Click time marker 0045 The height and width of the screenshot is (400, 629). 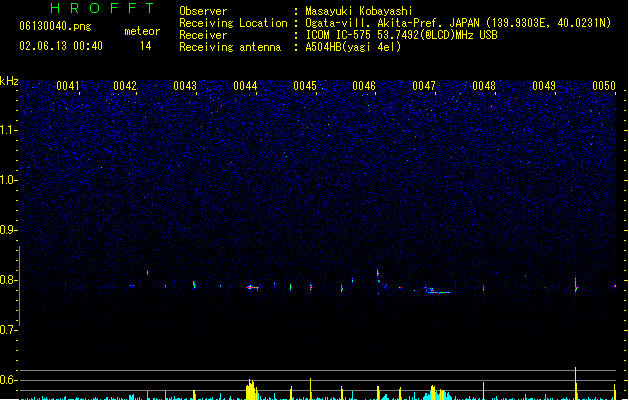coord(305,86)
